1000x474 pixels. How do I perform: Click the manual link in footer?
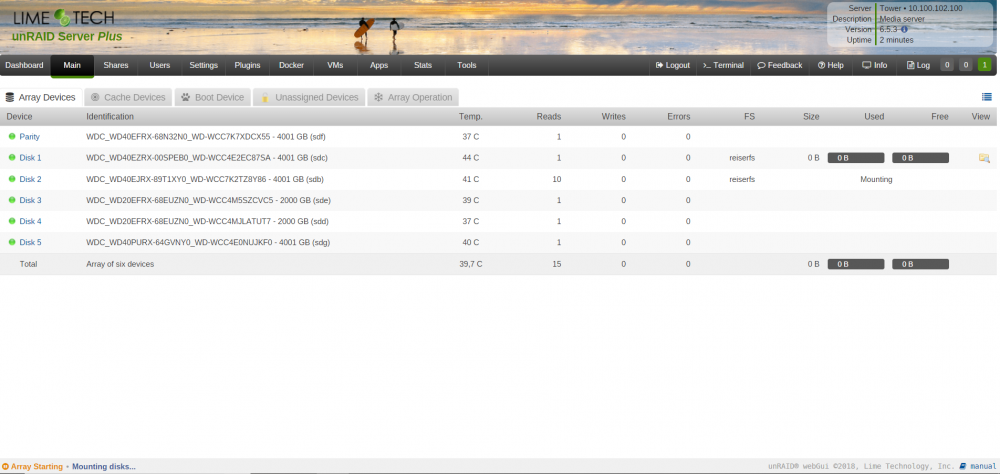point(983,466)
